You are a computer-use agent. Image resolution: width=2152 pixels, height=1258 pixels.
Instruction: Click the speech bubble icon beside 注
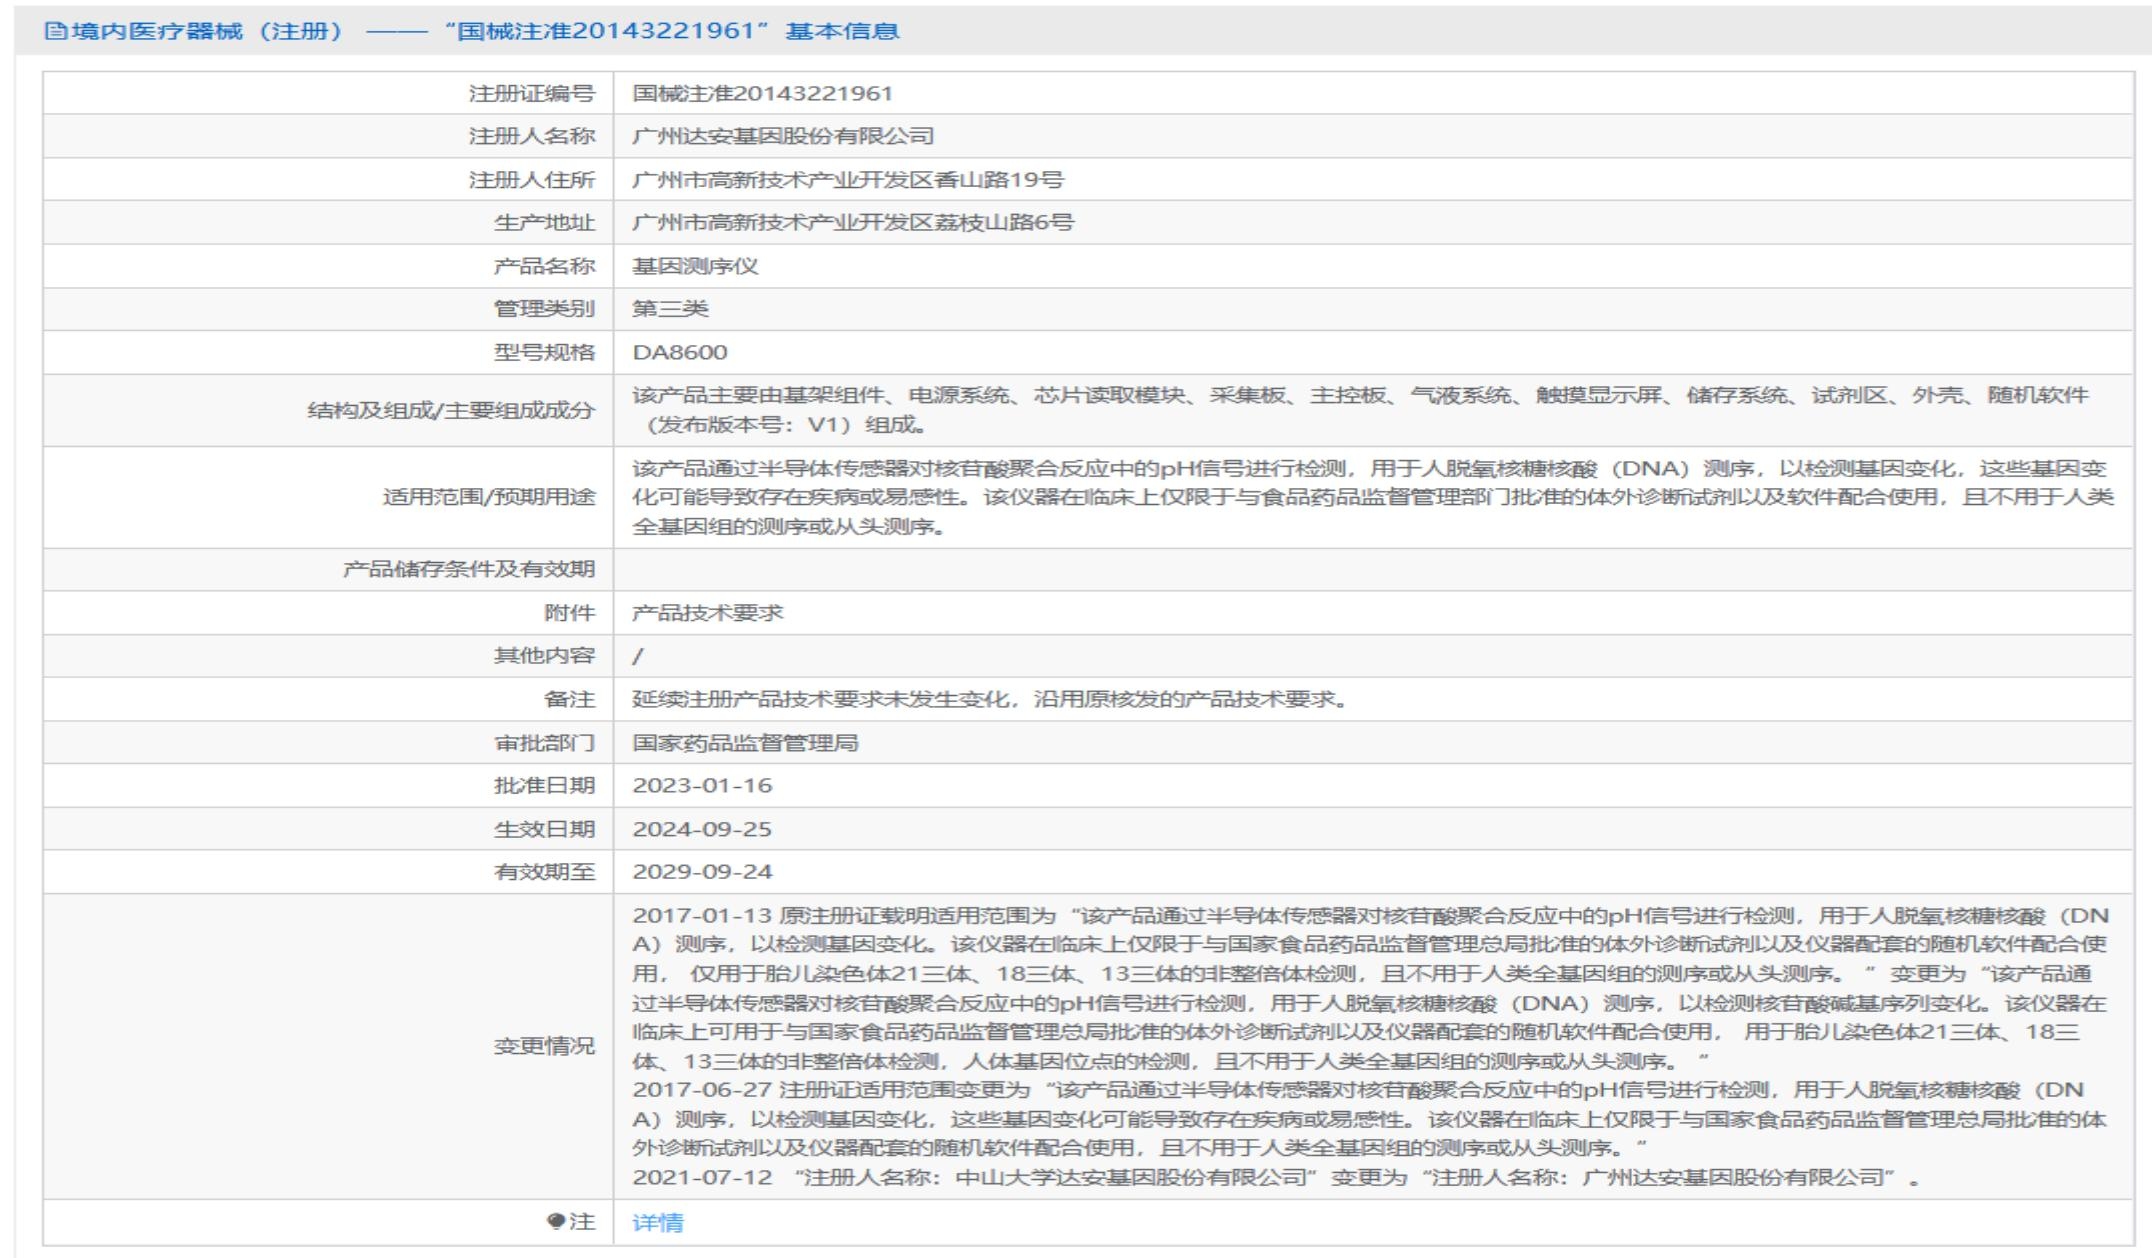pos(557,1221)
